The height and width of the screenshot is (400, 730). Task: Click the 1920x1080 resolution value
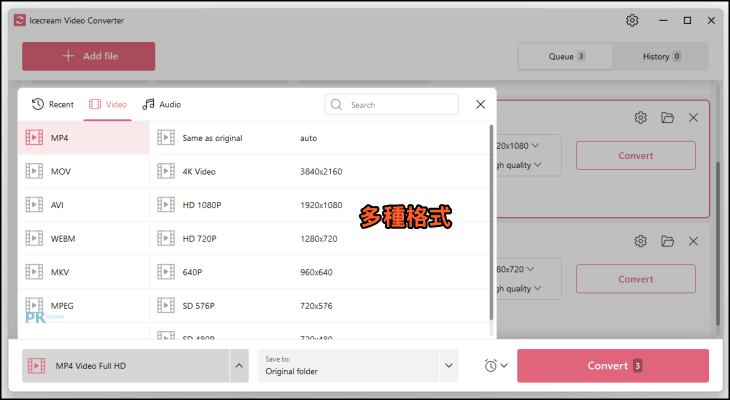[321, 205]
